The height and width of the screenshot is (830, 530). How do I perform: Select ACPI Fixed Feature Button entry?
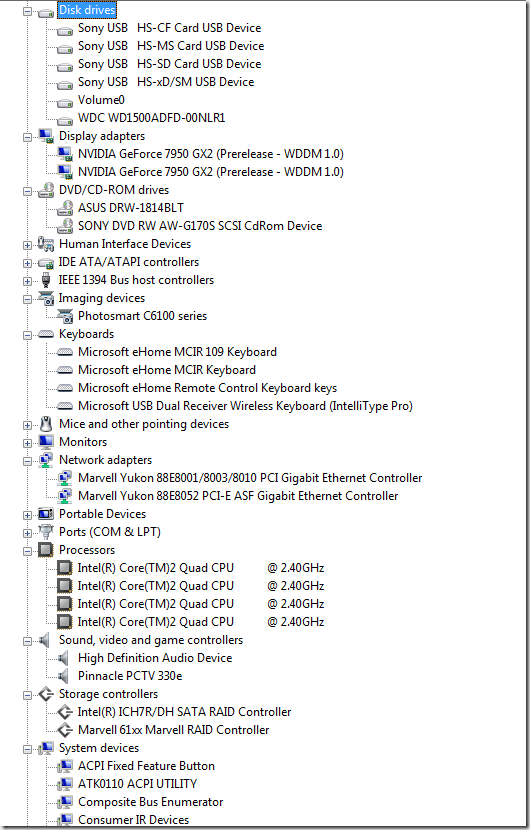coord(146,766)
